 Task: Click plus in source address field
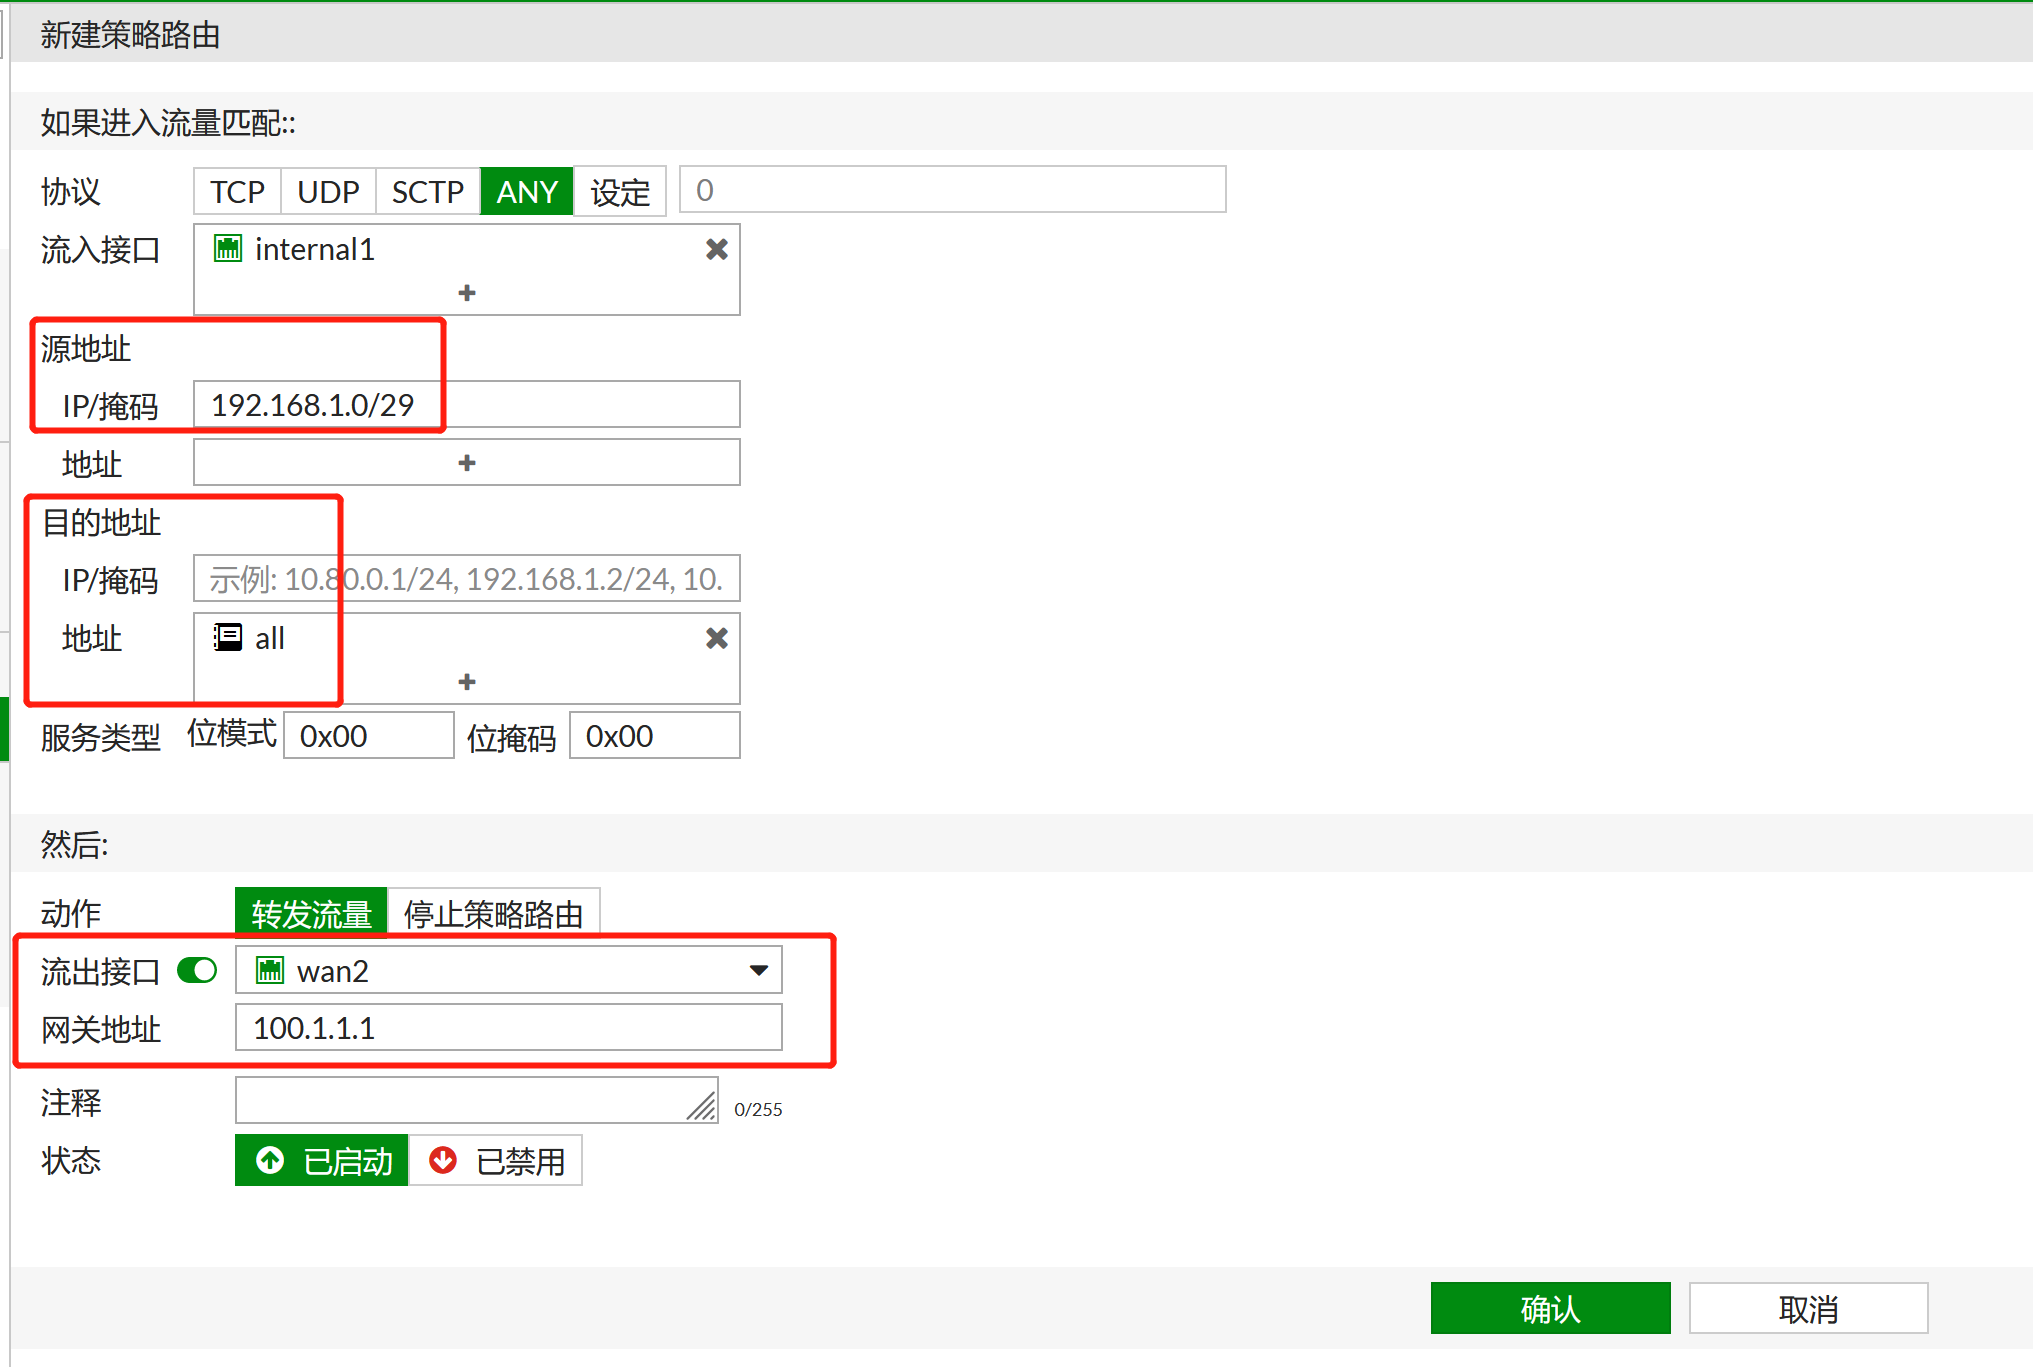point(466,463)
